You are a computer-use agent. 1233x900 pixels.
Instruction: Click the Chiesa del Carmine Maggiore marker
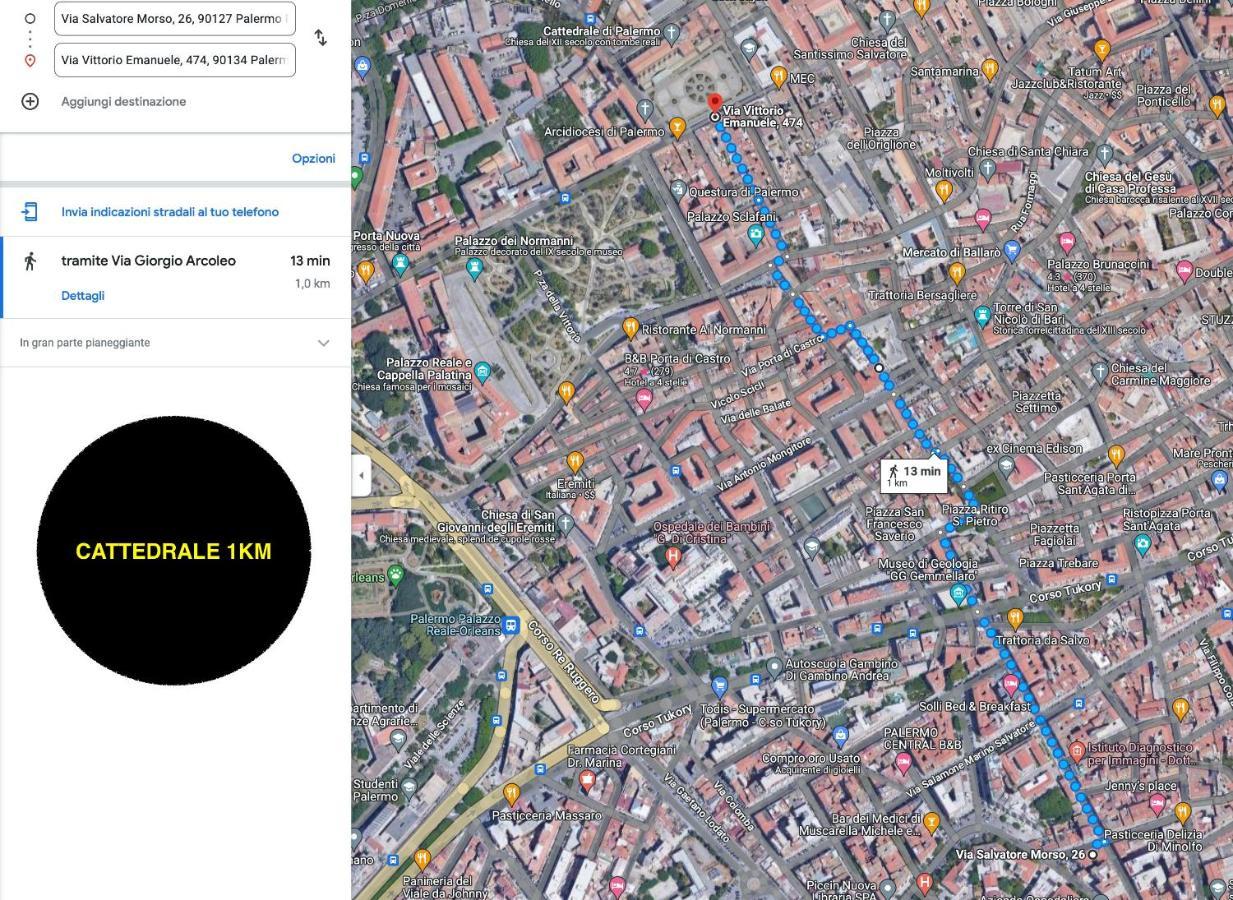(x=1100, y=371)
